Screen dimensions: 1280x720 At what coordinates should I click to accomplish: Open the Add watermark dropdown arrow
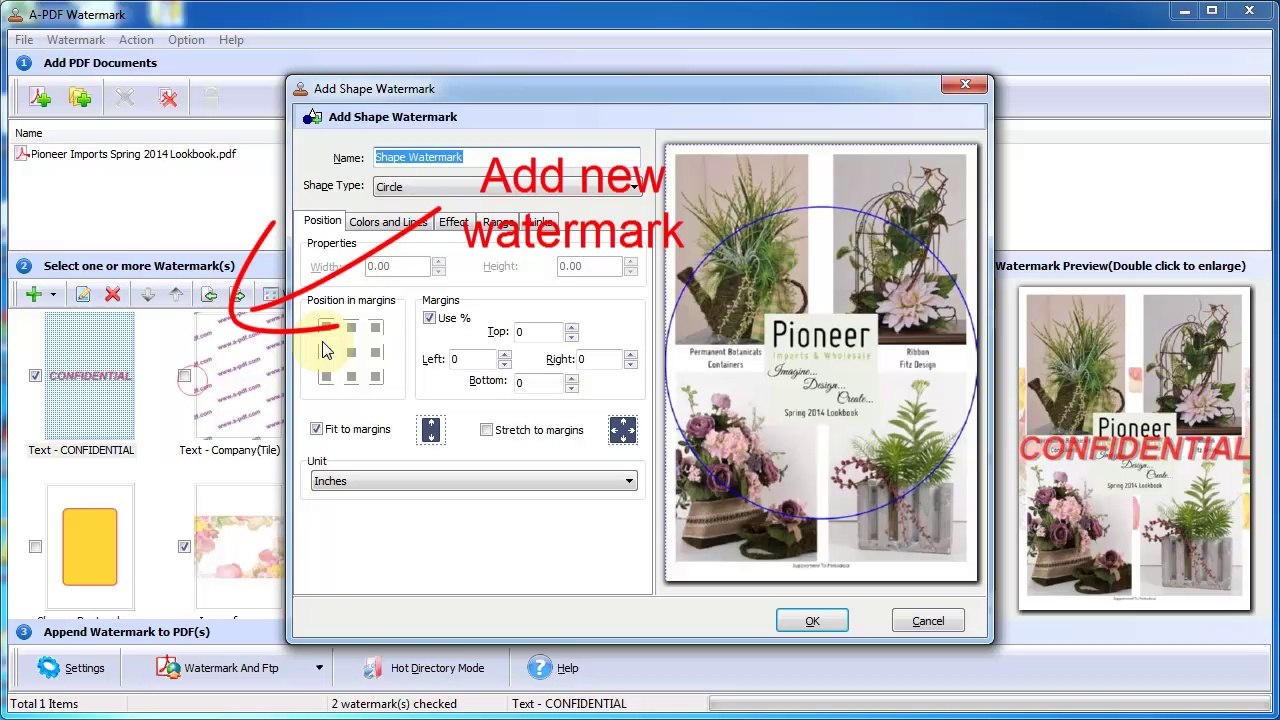53,294
